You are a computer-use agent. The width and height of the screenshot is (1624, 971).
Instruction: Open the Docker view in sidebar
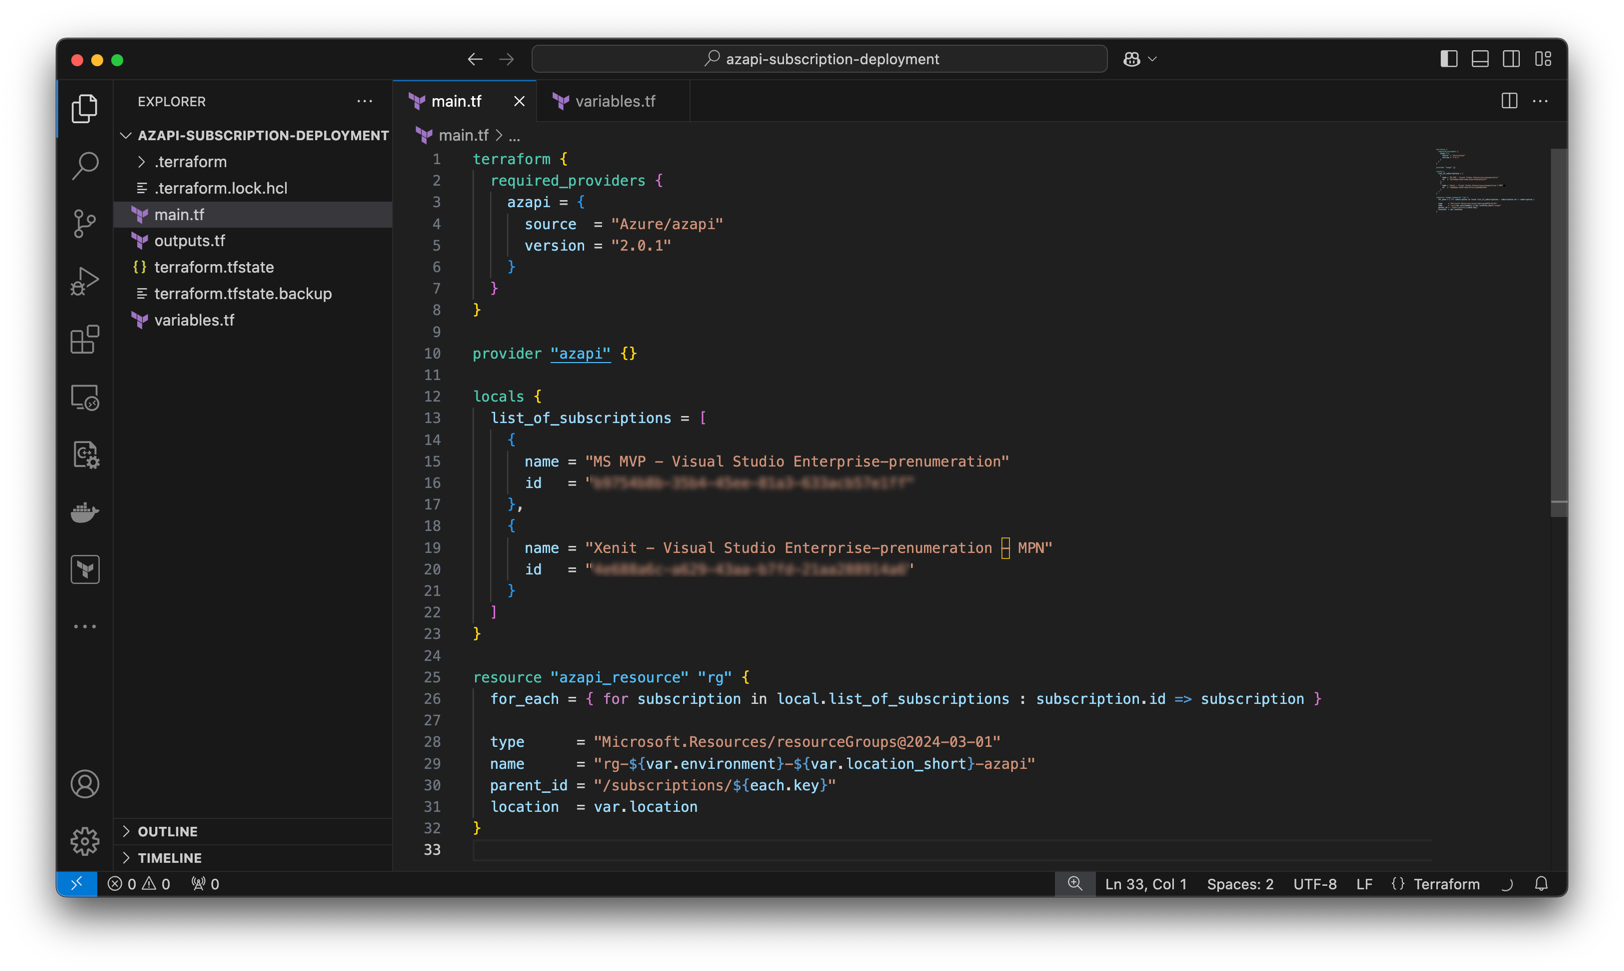click(x=85, y=513)
